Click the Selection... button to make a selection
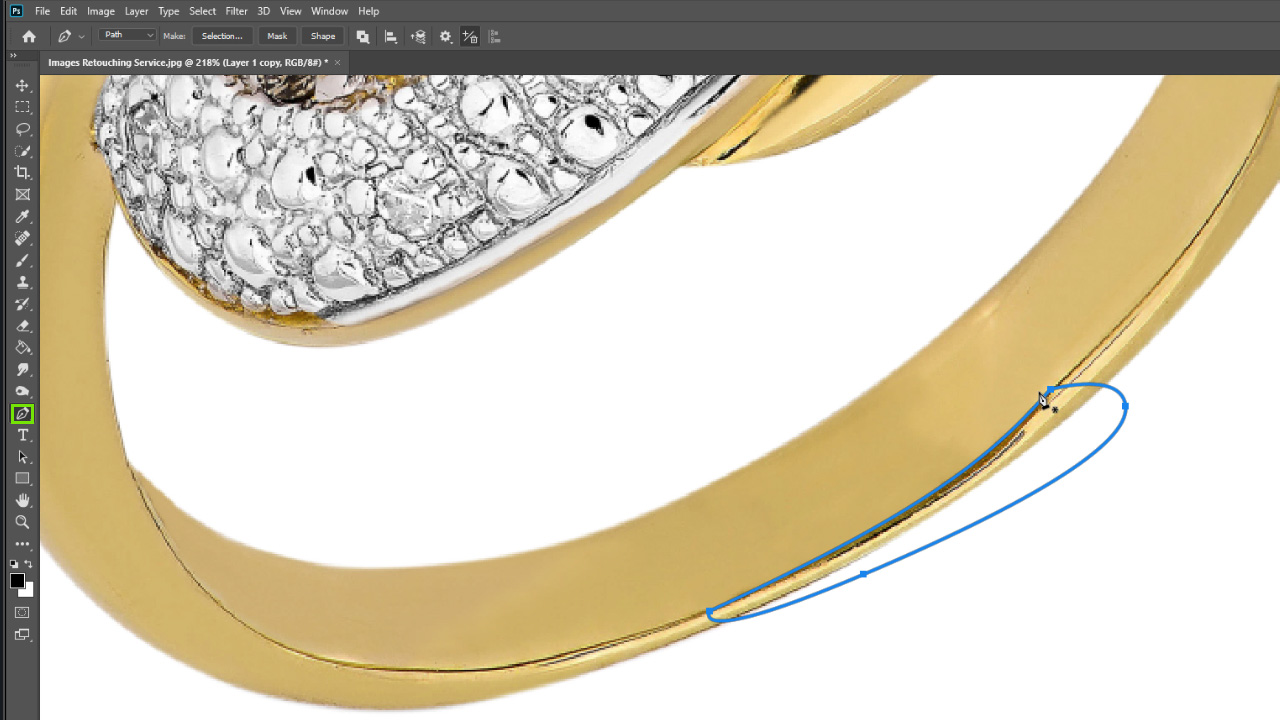Screen dimensions: 1280x720 tap(221, 36)
